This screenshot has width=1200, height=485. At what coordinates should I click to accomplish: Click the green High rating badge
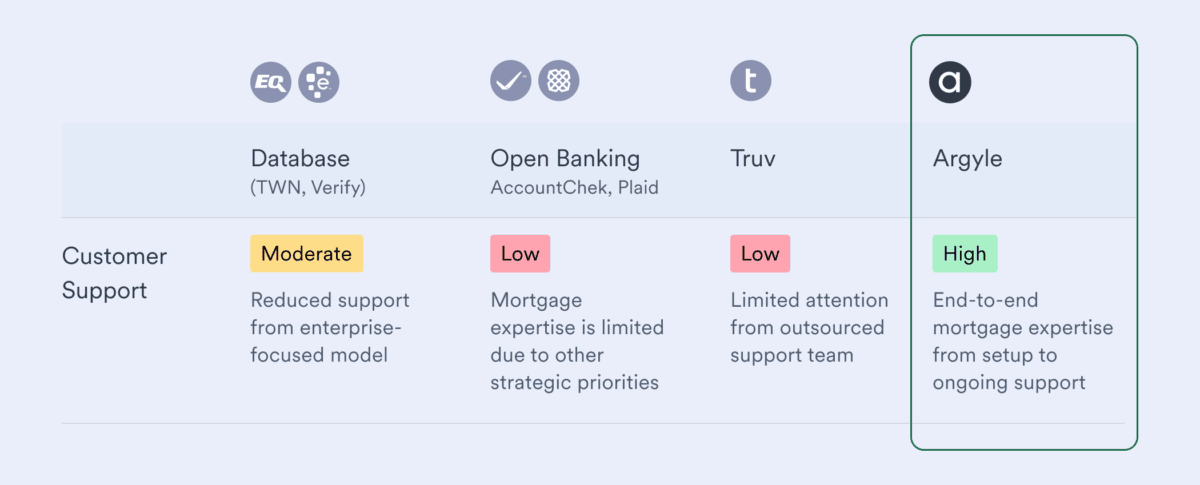[965, 254]
